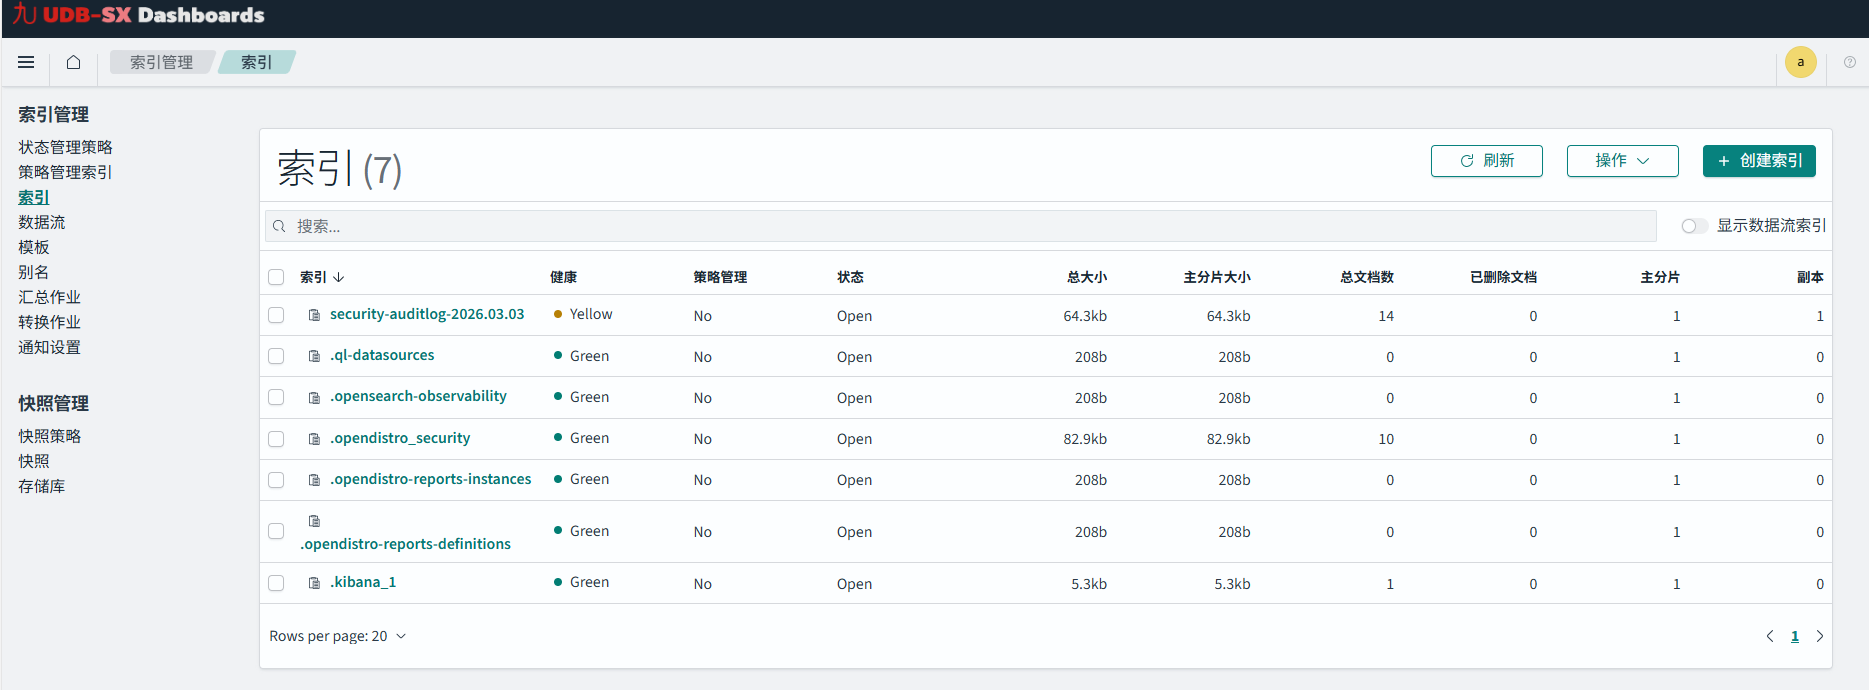
Task: Tick the select-all checkbox in header
Action: point(276,277)
